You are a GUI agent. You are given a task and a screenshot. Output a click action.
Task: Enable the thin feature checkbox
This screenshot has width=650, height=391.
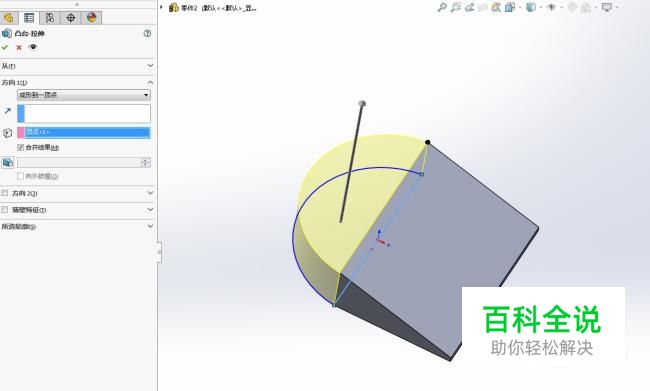[x=5, y=210]
